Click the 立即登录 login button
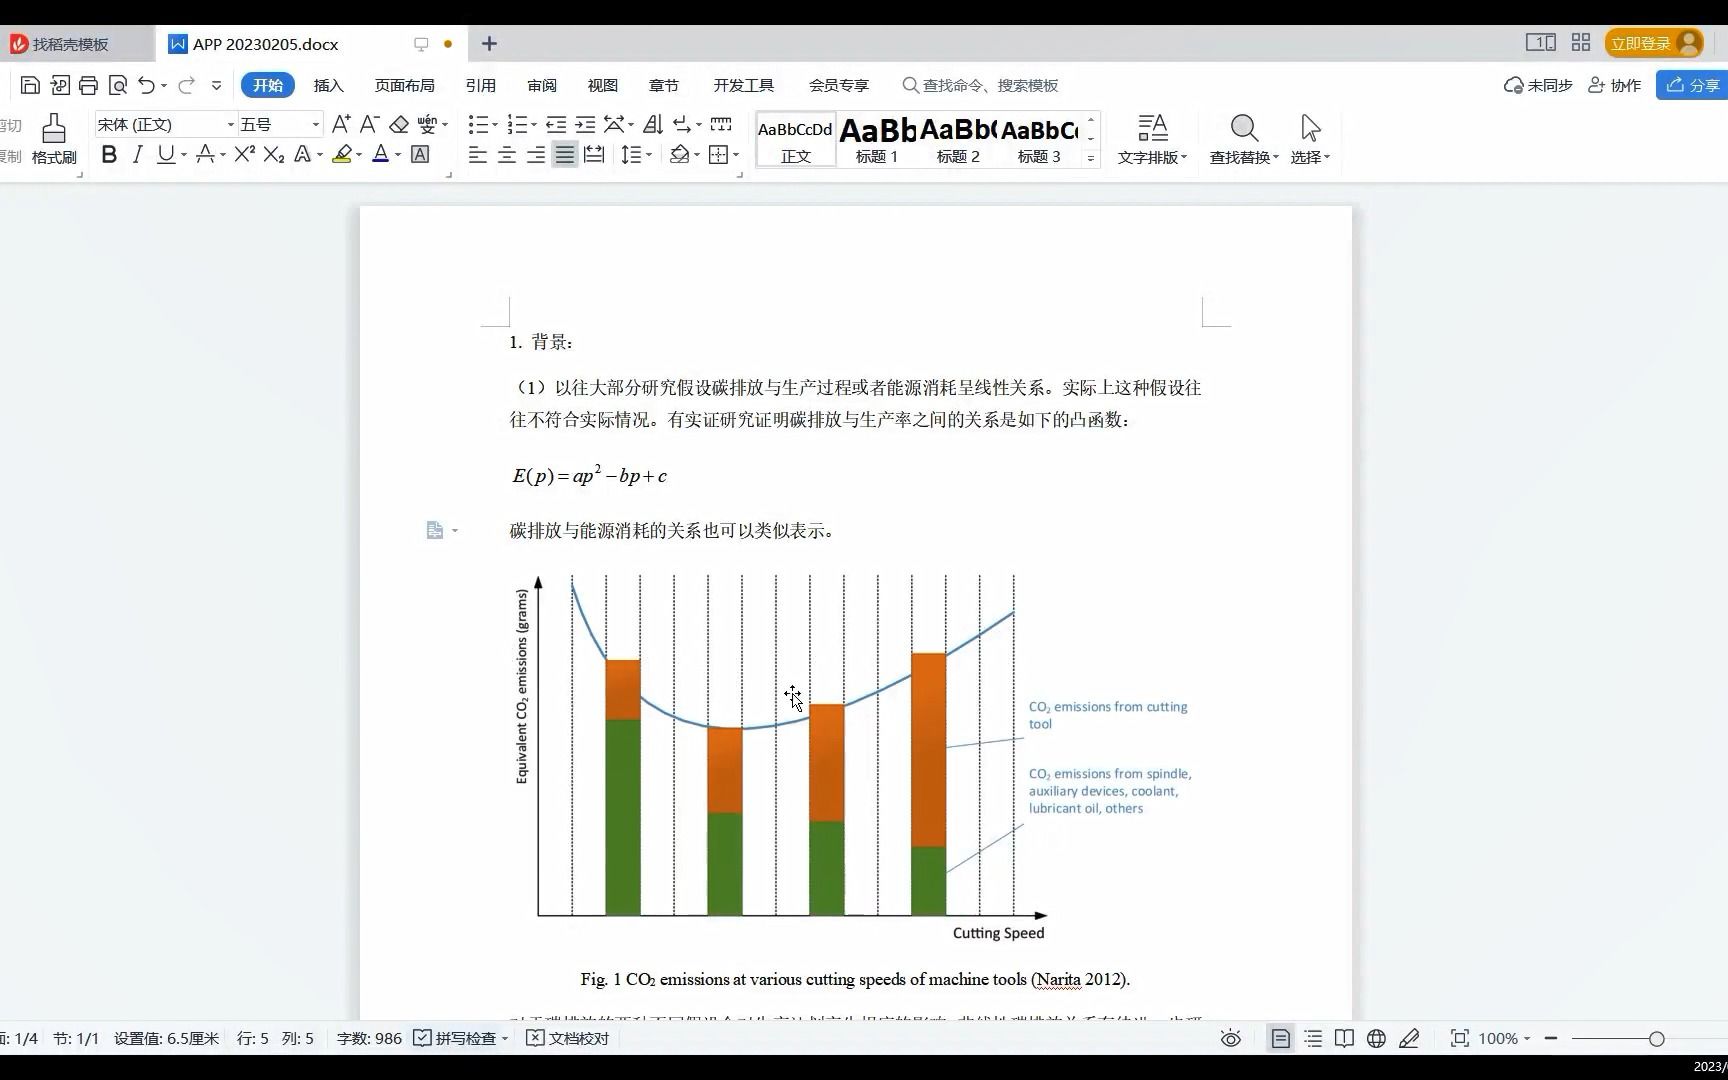This screenshot has height=1080, width=1728. click(1654, 43)
